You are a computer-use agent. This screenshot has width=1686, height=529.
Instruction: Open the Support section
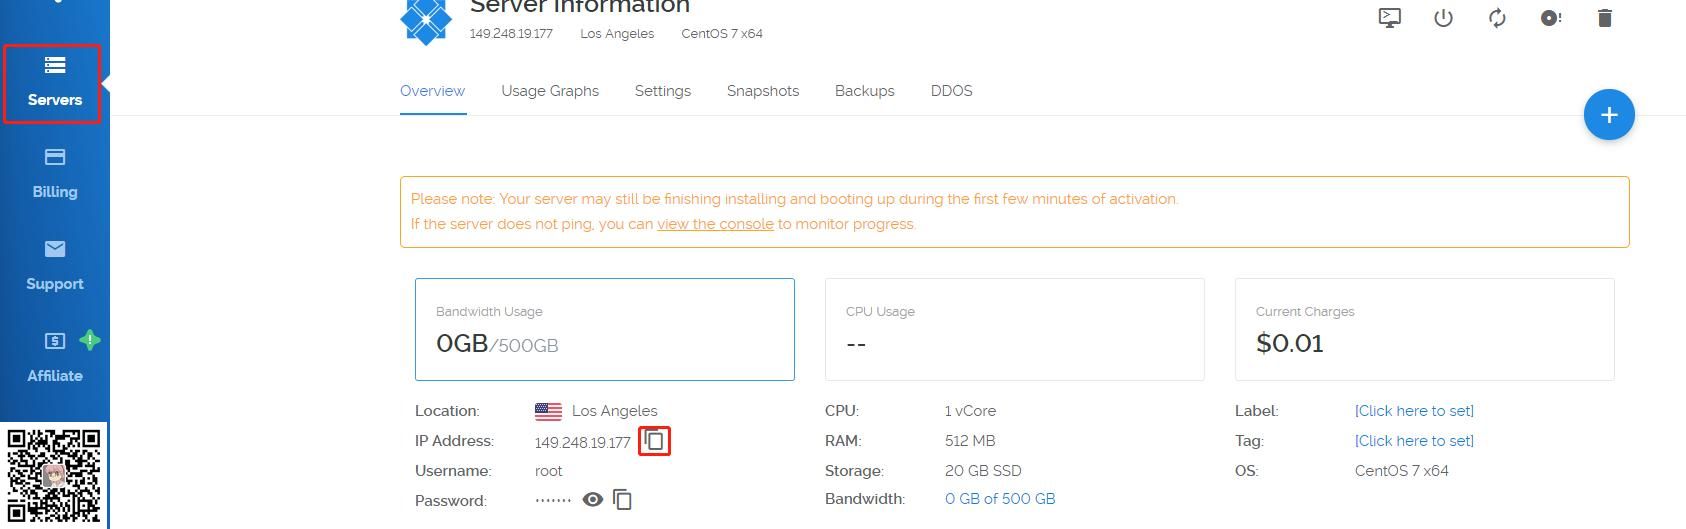point(54,265)
